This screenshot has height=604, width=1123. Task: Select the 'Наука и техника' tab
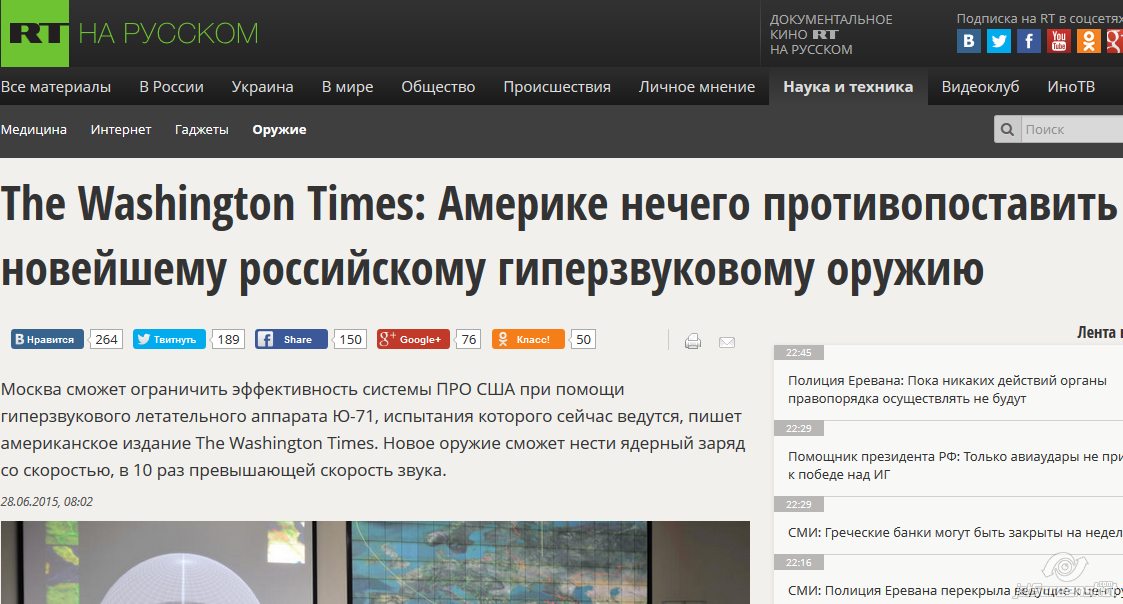(x=848, y=87)
